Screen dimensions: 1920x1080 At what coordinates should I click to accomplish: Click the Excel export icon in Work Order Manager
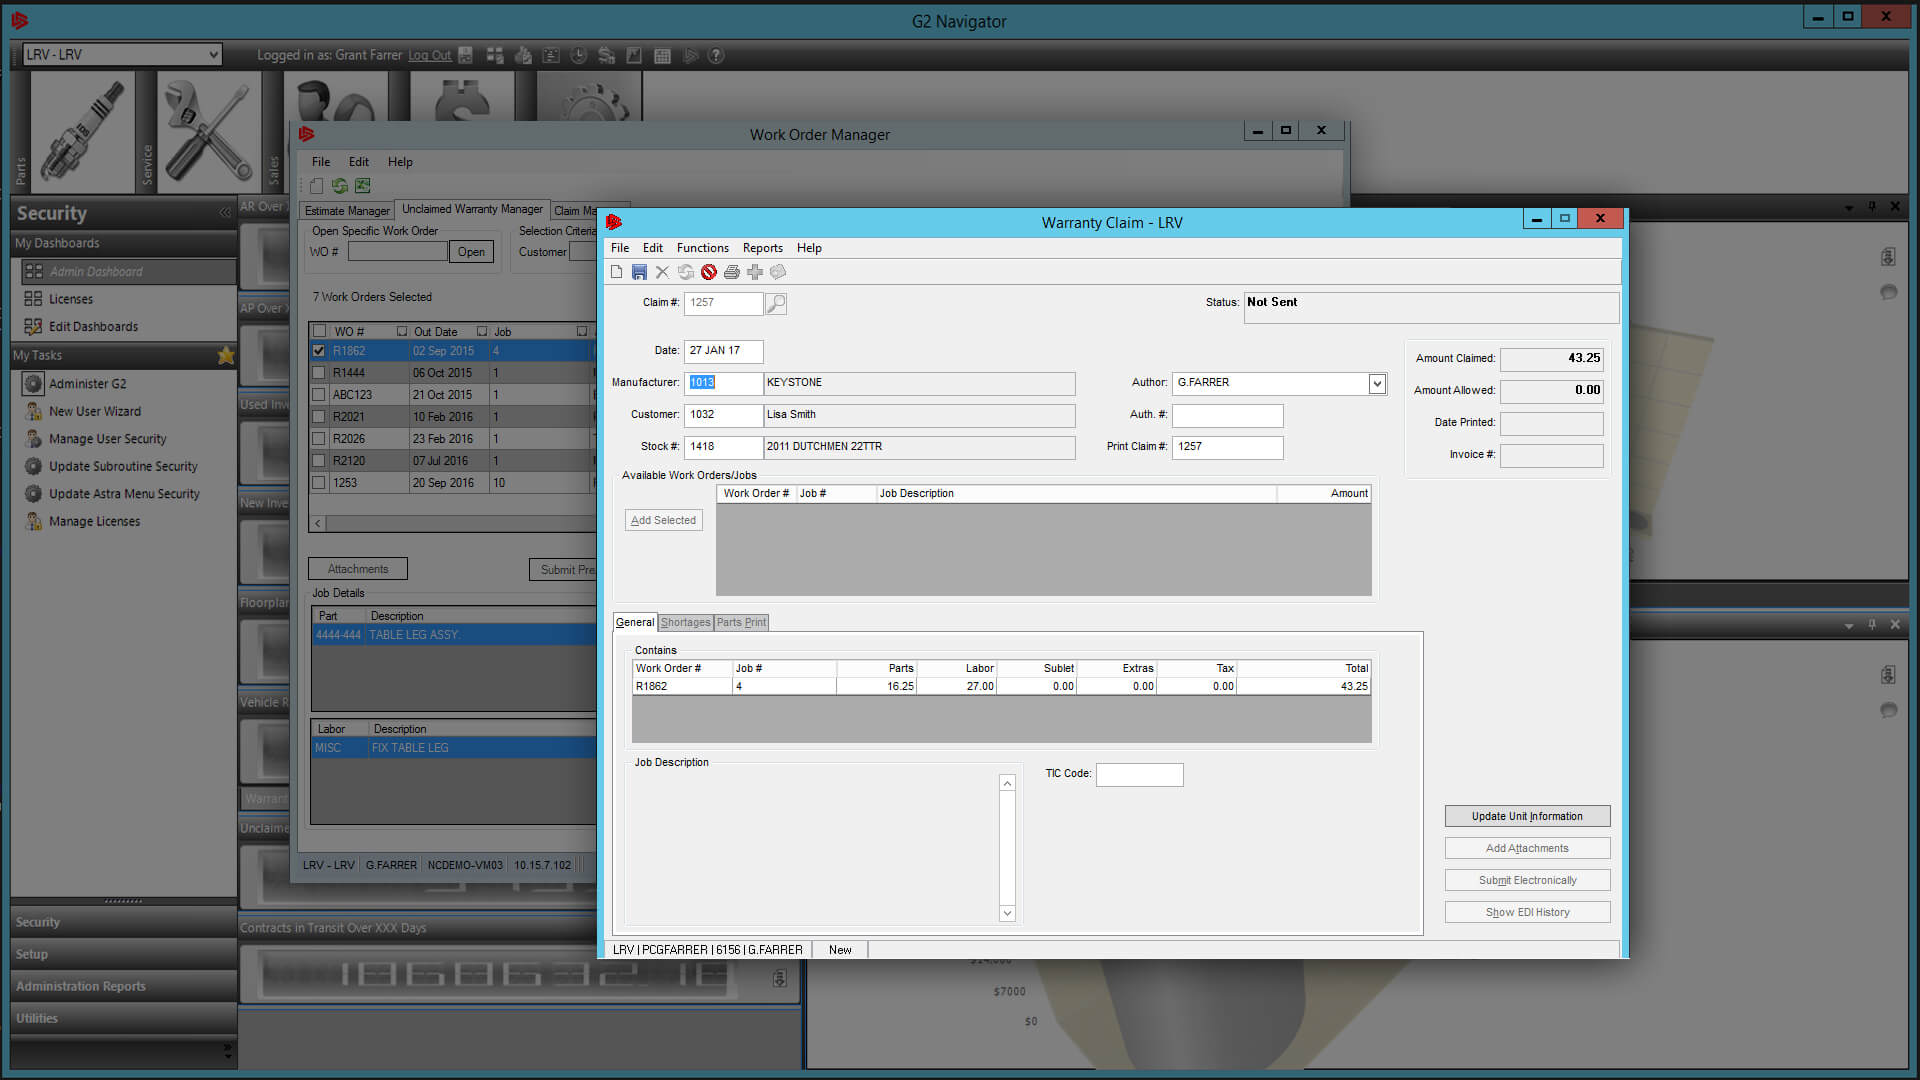point(363,186)
